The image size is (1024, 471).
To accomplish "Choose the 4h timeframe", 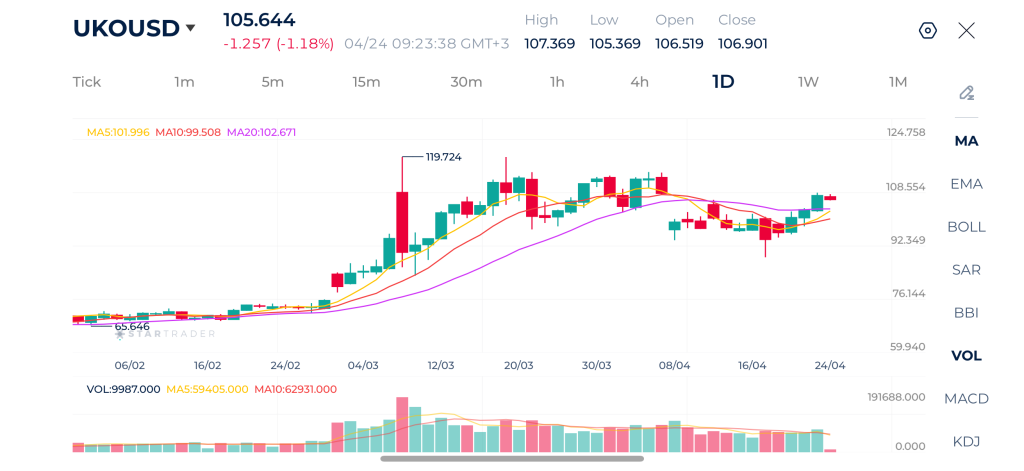I will 639,82.
